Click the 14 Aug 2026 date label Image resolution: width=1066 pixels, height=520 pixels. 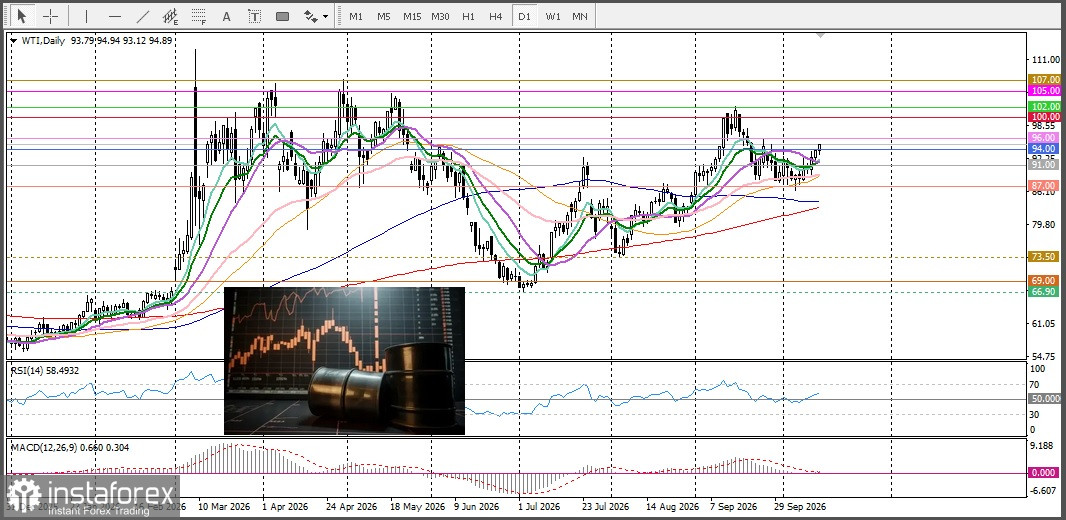(x=672, y=507)
